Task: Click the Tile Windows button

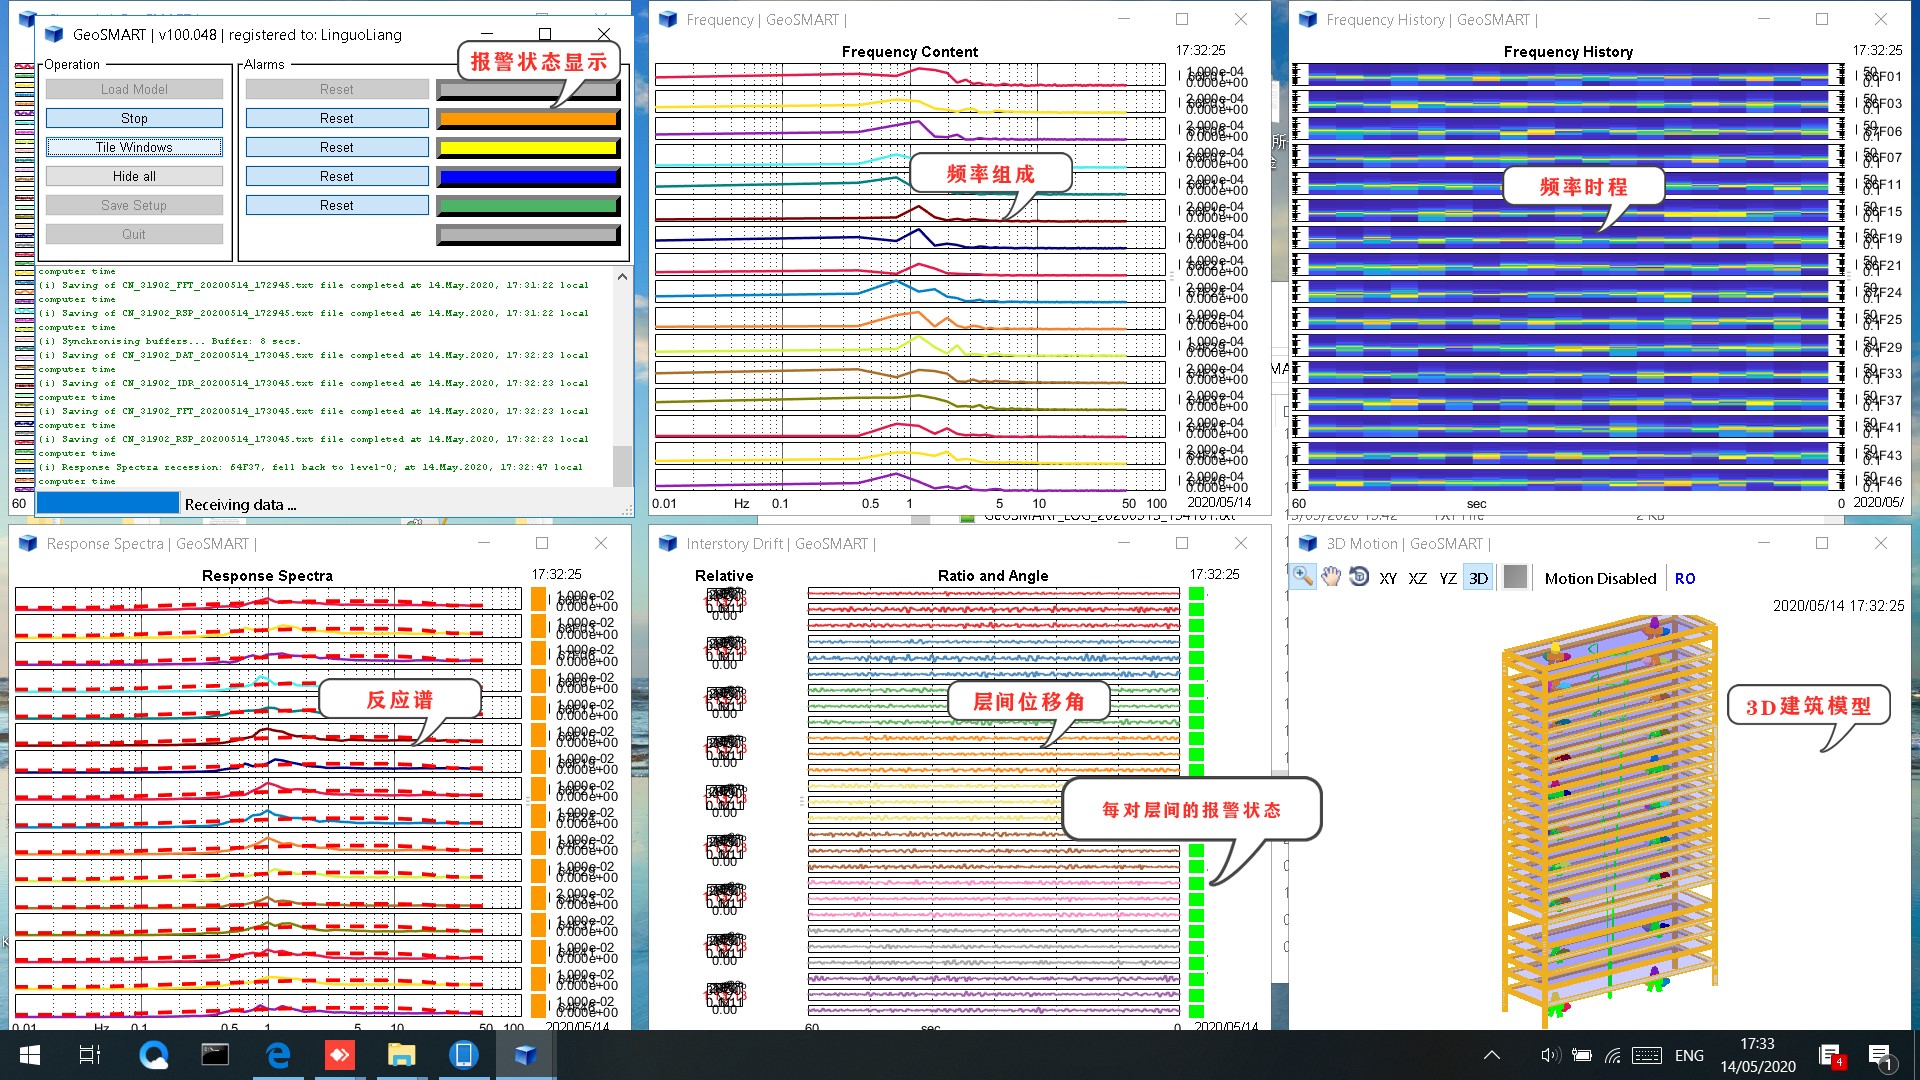Action: pos(133,146)
